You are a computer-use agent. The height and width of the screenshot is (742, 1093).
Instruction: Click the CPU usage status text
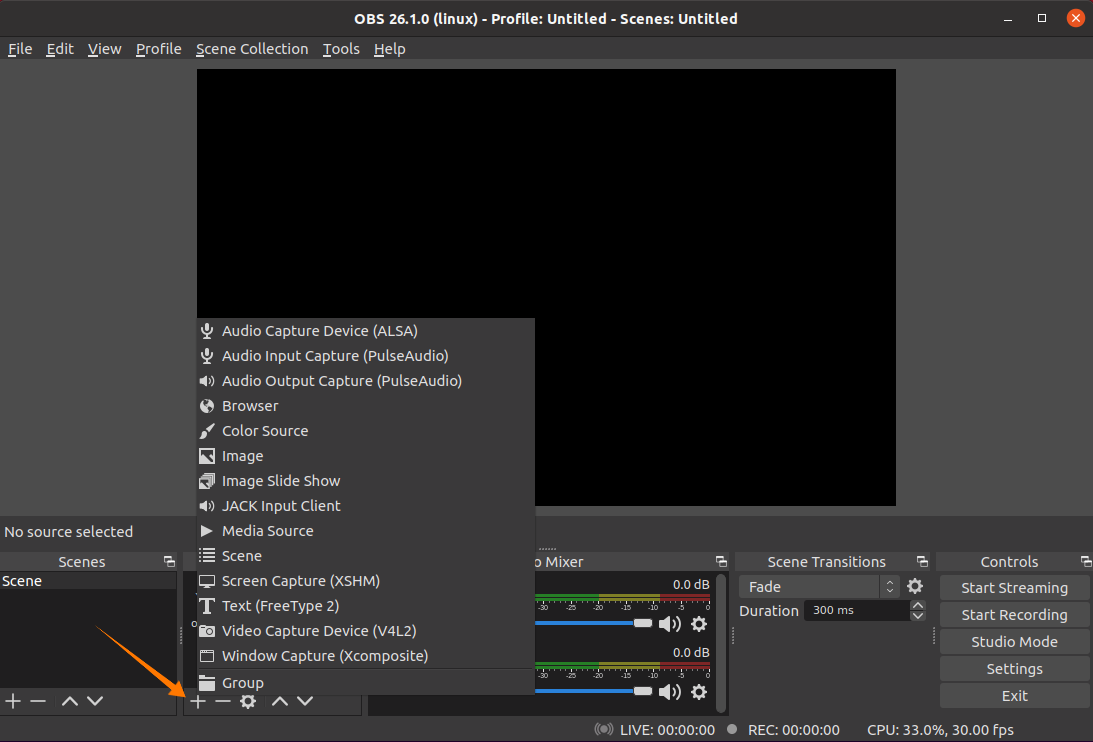coord(940,730)
